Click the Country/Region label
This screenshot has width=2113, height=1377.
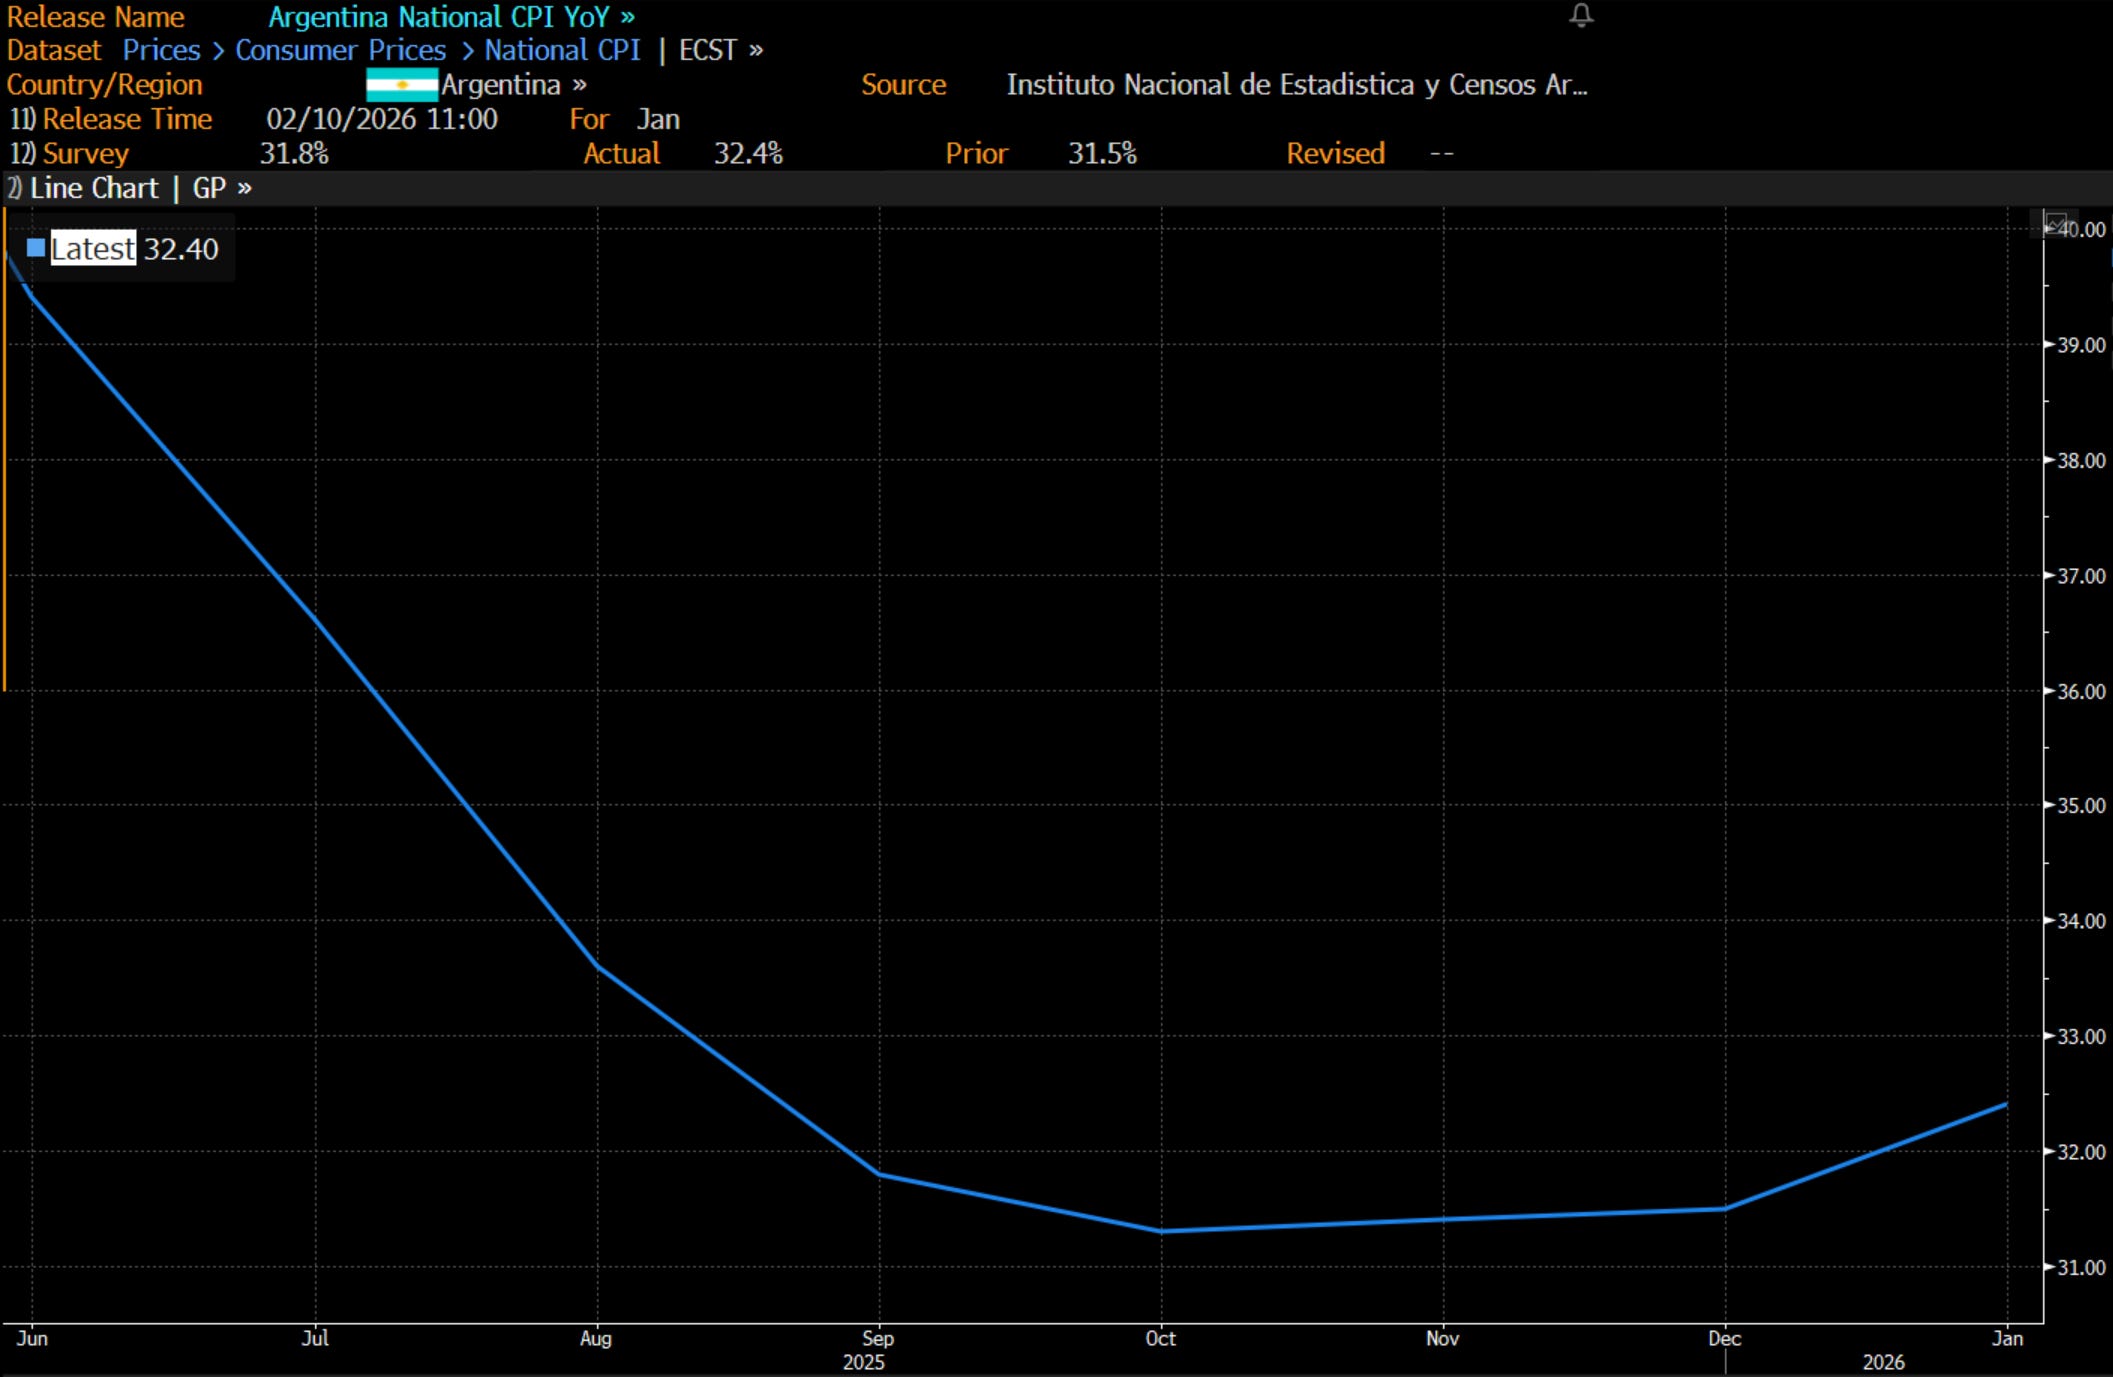pos(105,85)
